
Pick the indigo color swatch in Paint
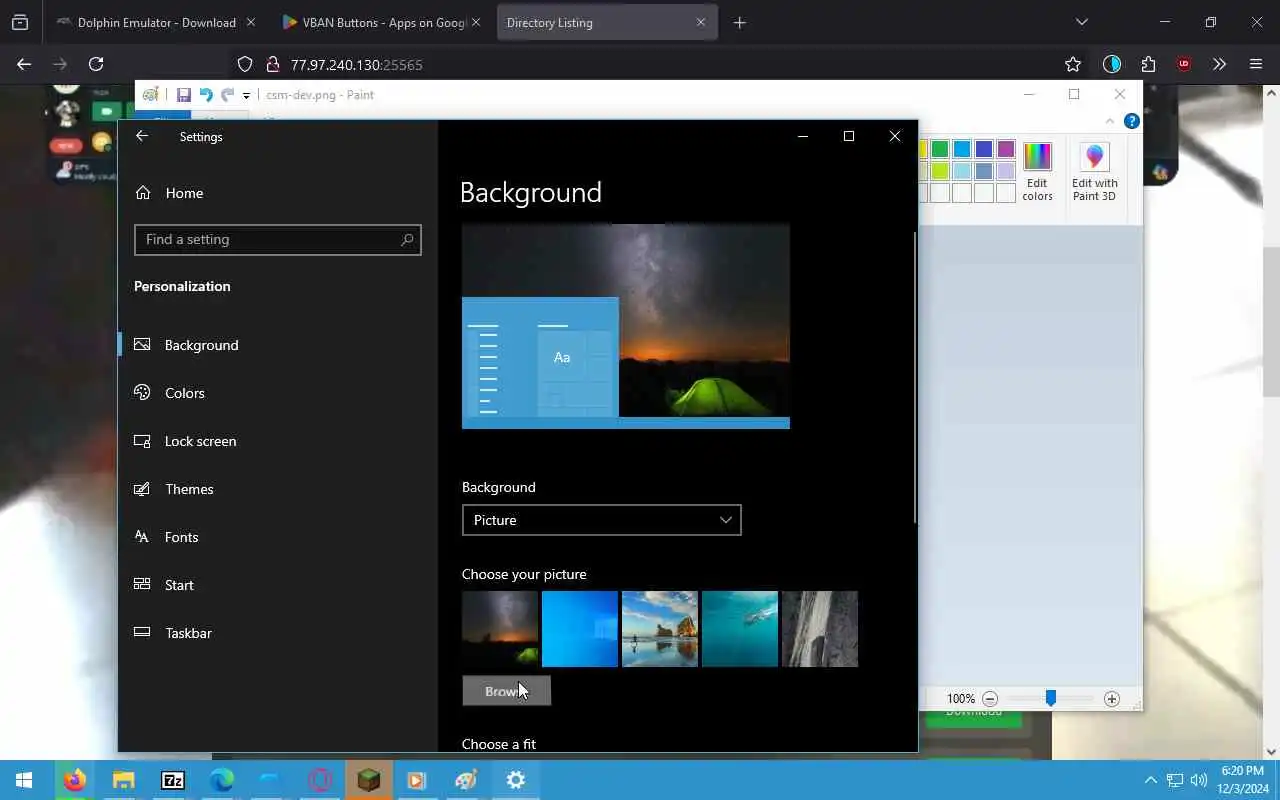point(984,149)
